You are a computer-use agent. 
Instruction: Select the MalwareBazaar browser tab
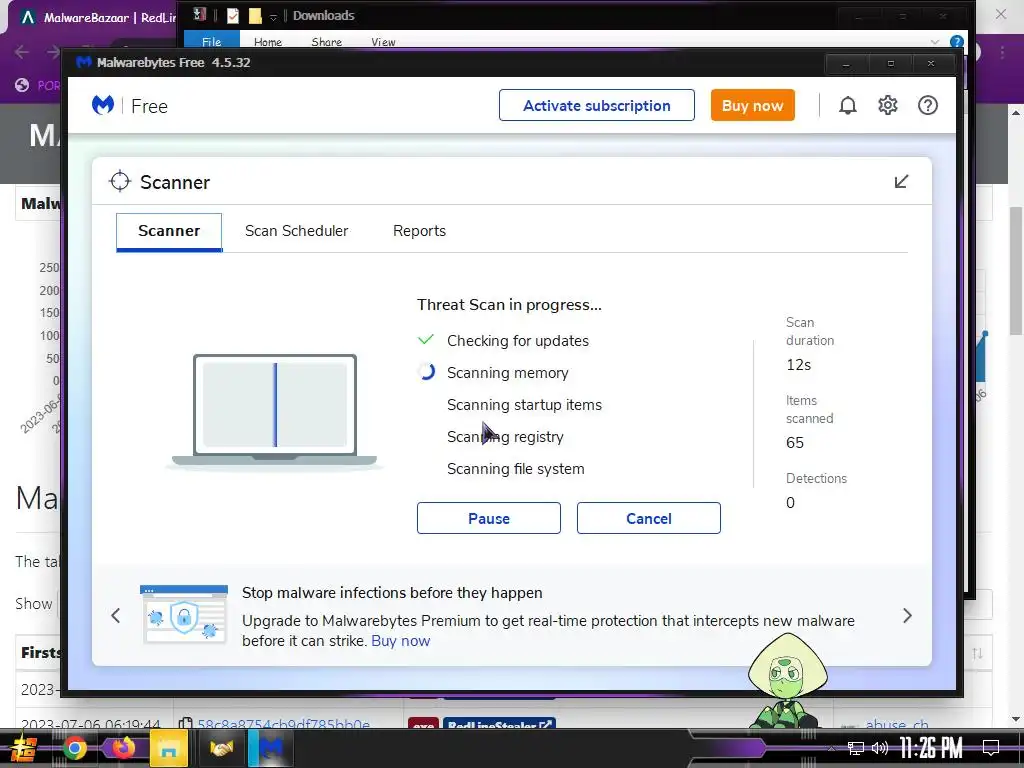coord(97,18)
